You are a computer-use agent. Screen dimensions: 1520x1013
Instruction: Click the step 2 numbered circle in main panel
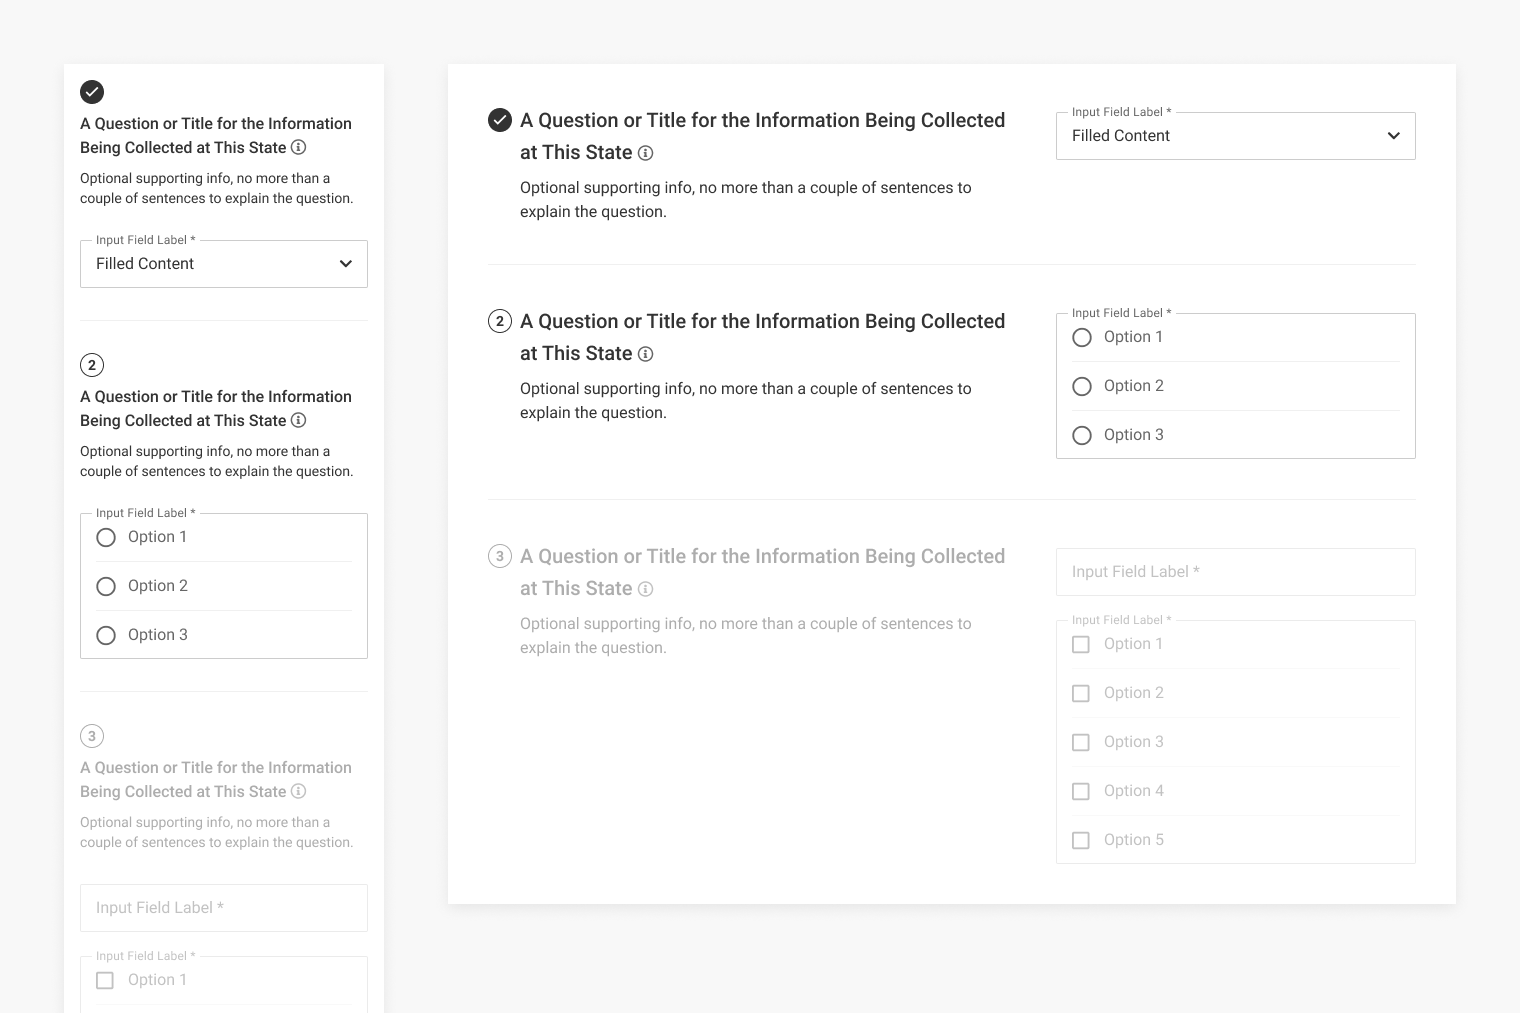pyautogui.click(x=500, y=321)
